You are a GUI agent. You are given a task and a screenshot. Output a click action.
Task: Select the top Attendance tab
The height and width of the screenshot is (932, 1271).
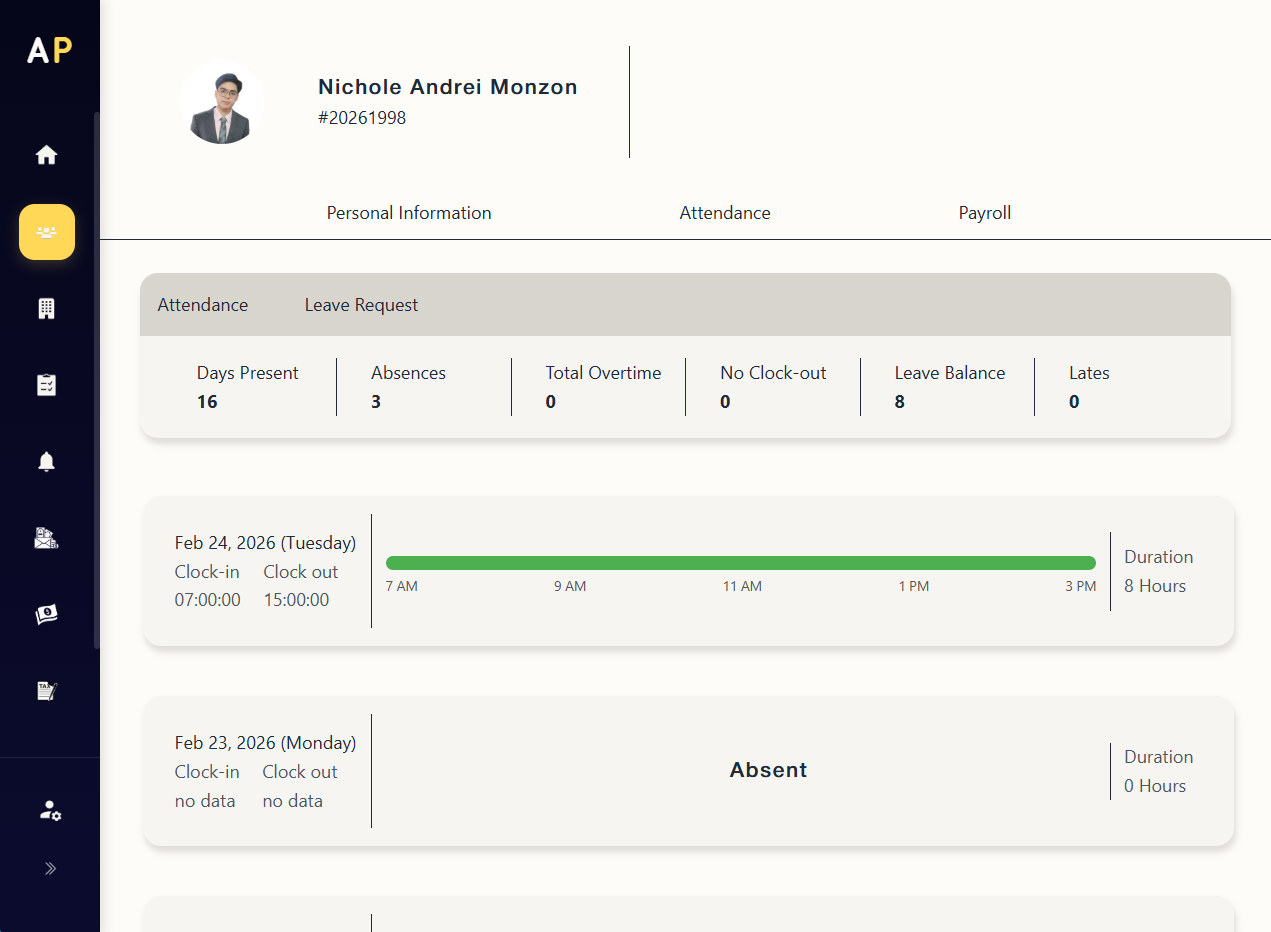pos(724,213)
